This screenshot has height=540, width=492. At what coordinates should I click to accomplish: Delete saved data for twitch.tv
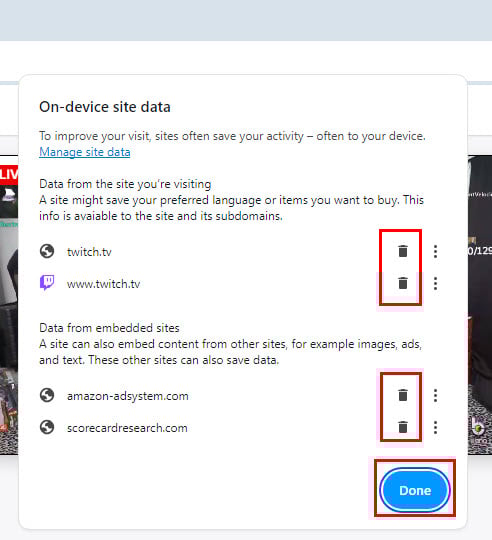402,251
